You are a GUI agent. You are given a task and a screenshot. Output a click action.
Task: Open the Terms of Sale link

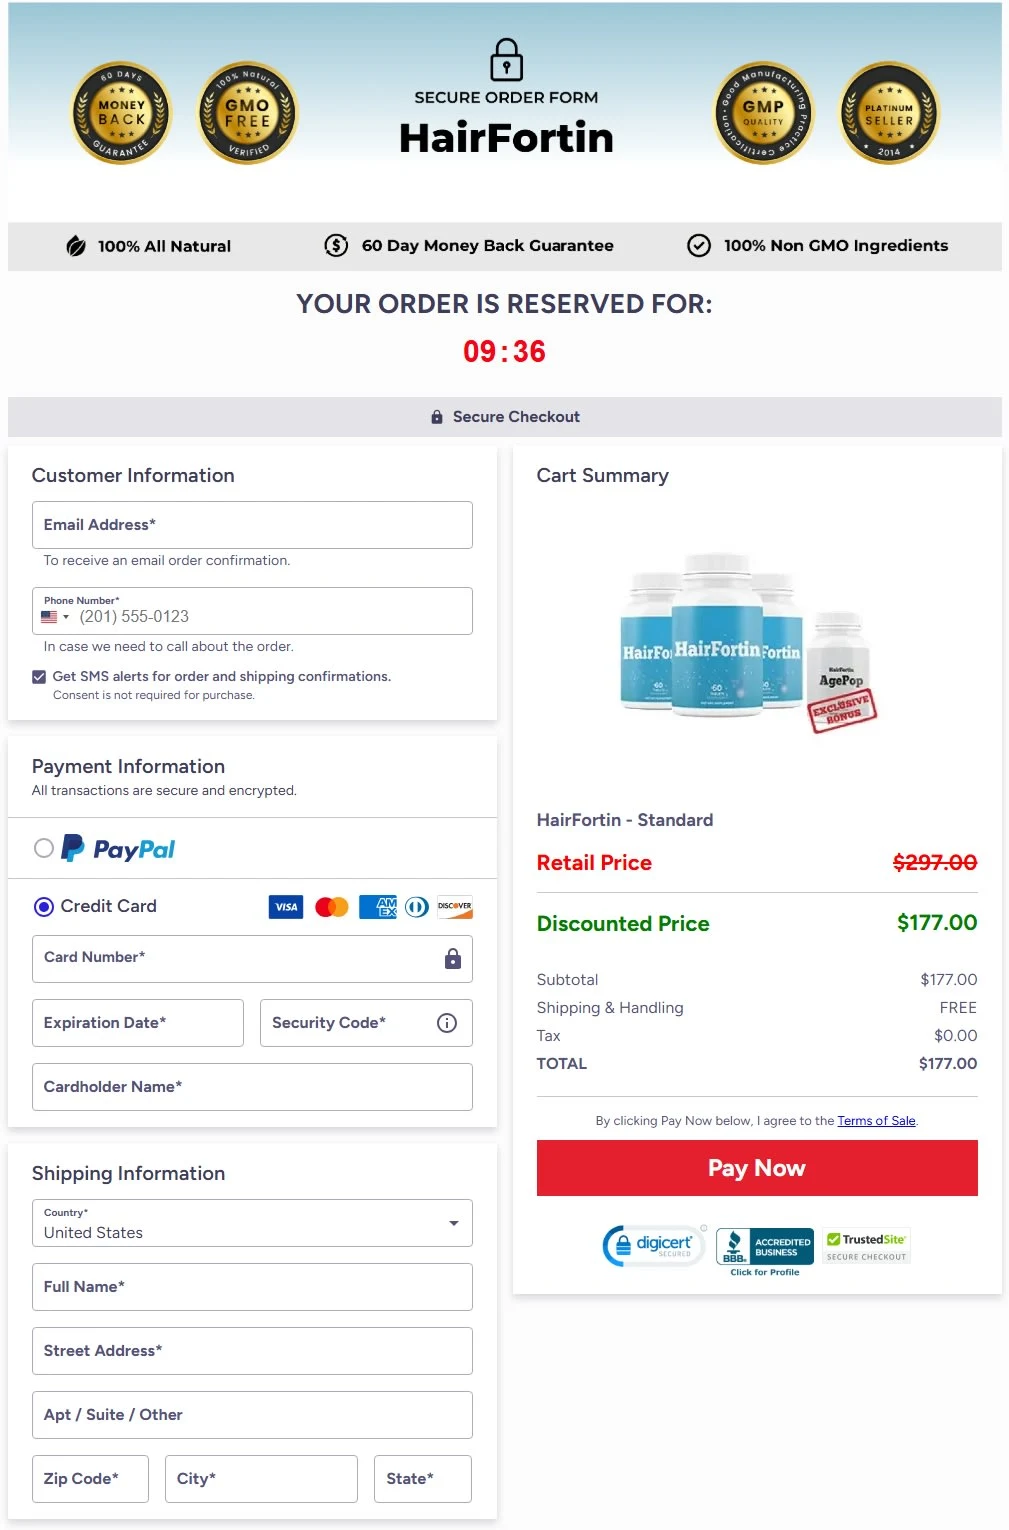pos(876,1120)
